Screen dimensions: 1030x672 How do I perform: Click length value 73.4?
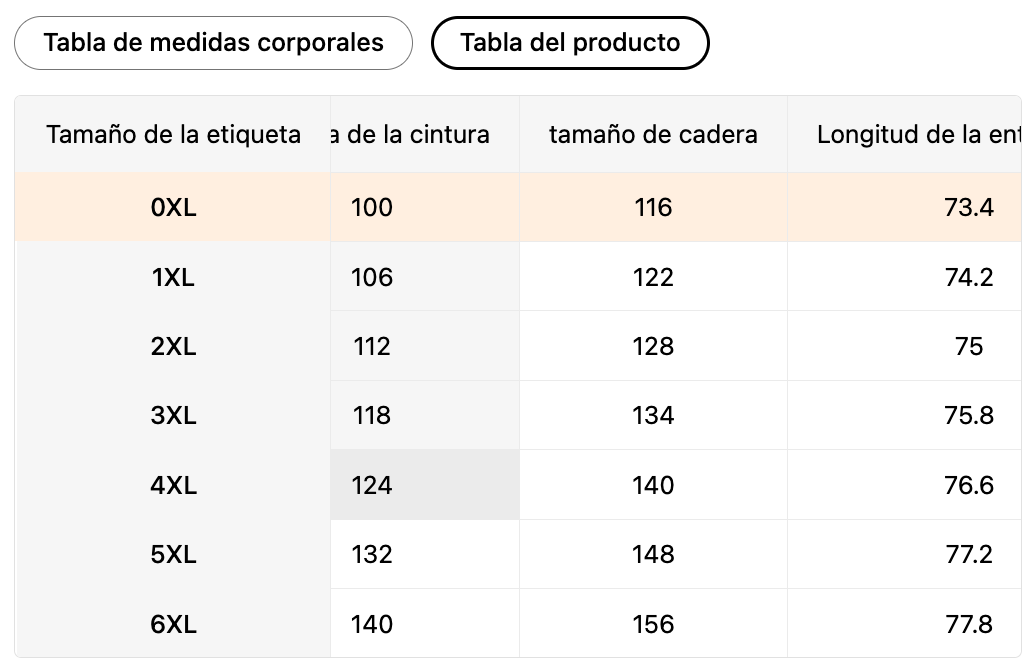[x=968, y=208]
